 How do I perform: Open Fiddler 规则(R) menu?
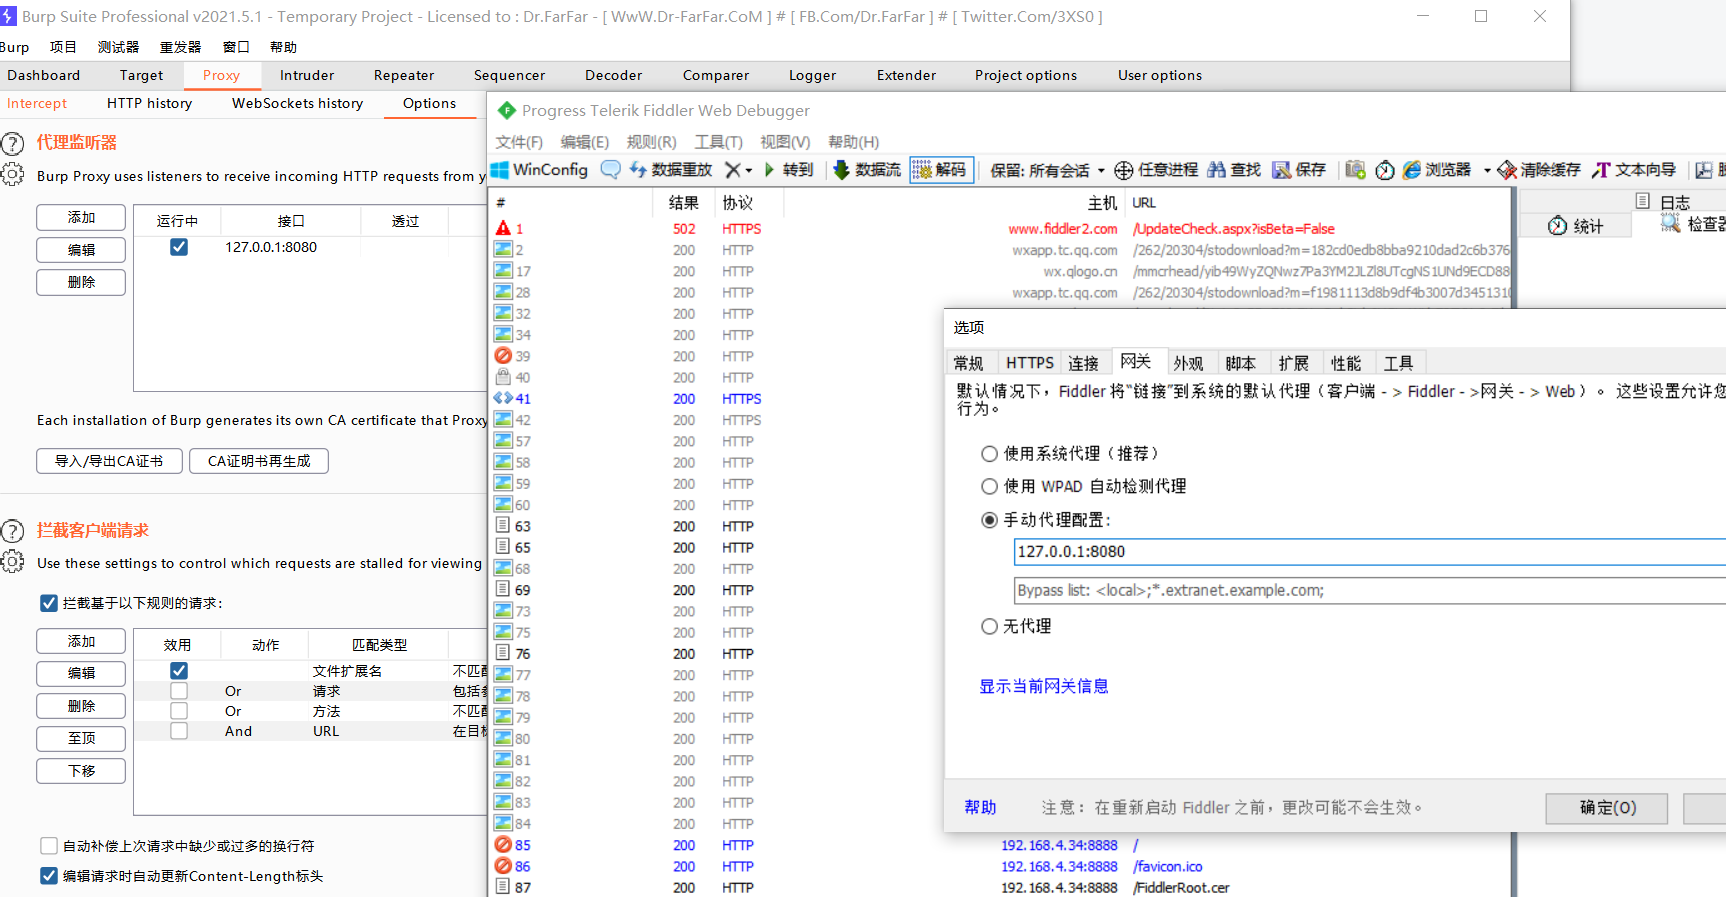[x=651, y=142]
